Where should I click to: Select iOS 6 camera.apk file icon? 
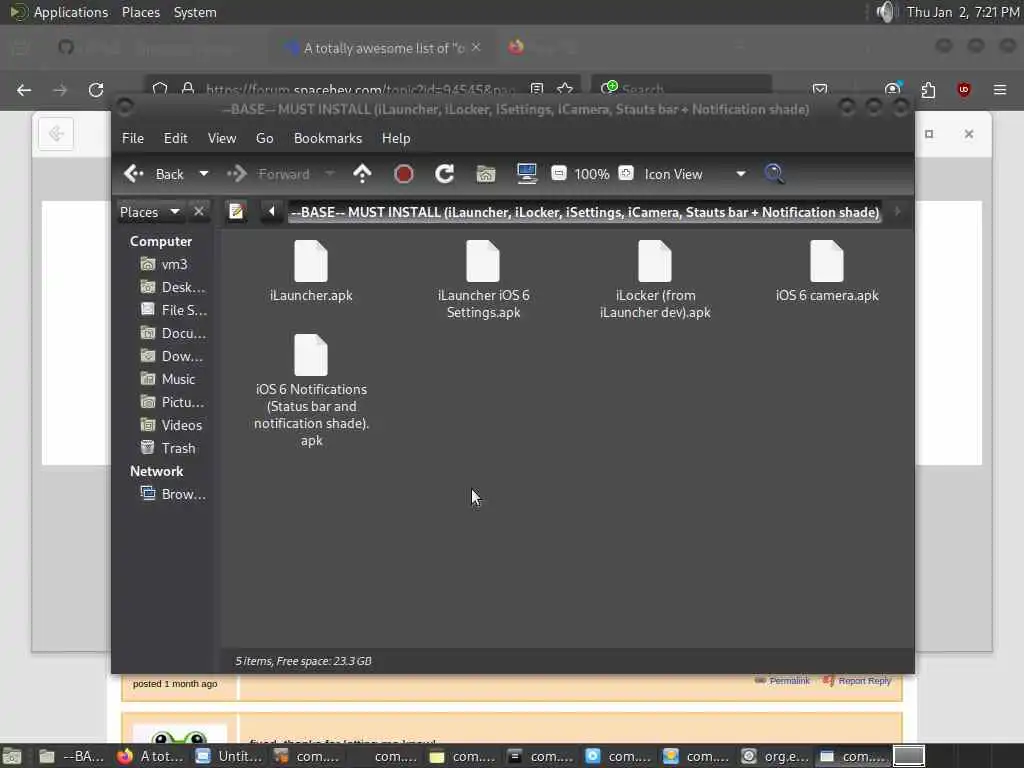[827, 261]
